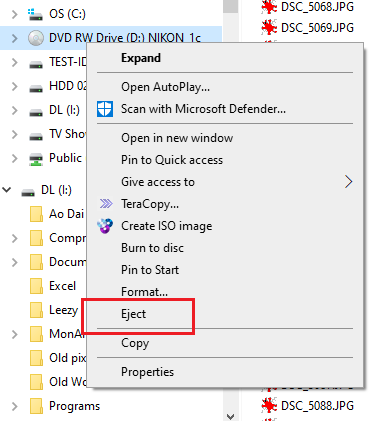Choose Copy from the context menu

tap(135, 343)
